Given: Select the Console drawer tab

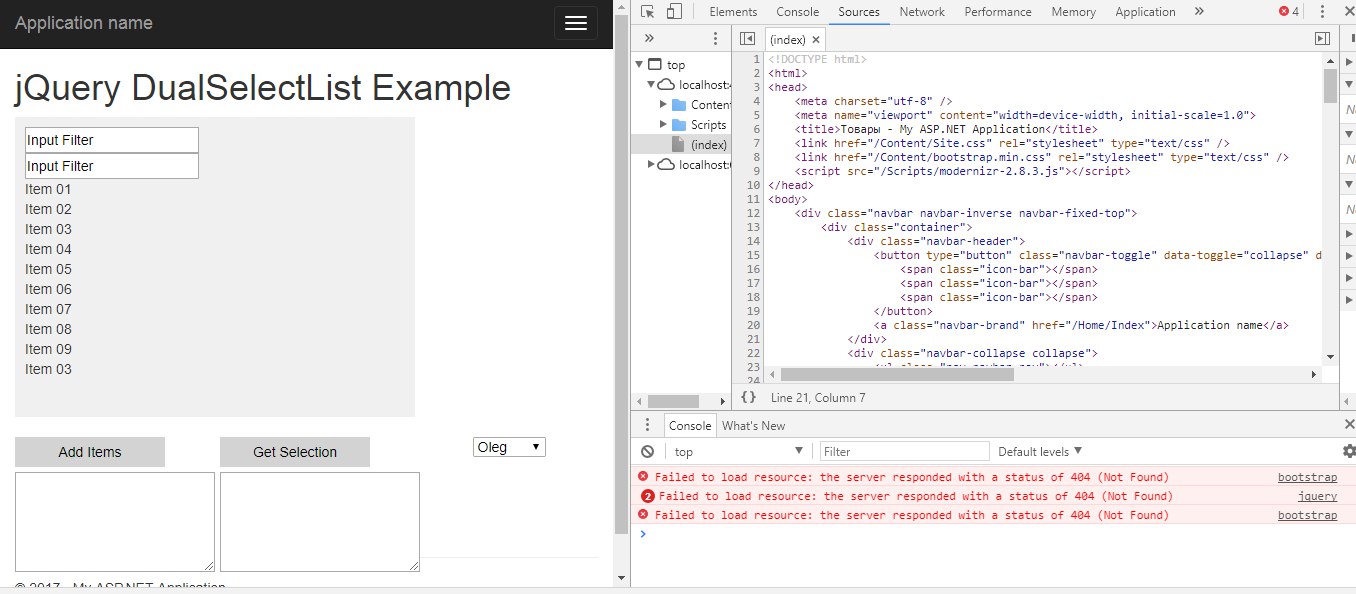Looking at the screenshot, I should click(x=690, y=425).
